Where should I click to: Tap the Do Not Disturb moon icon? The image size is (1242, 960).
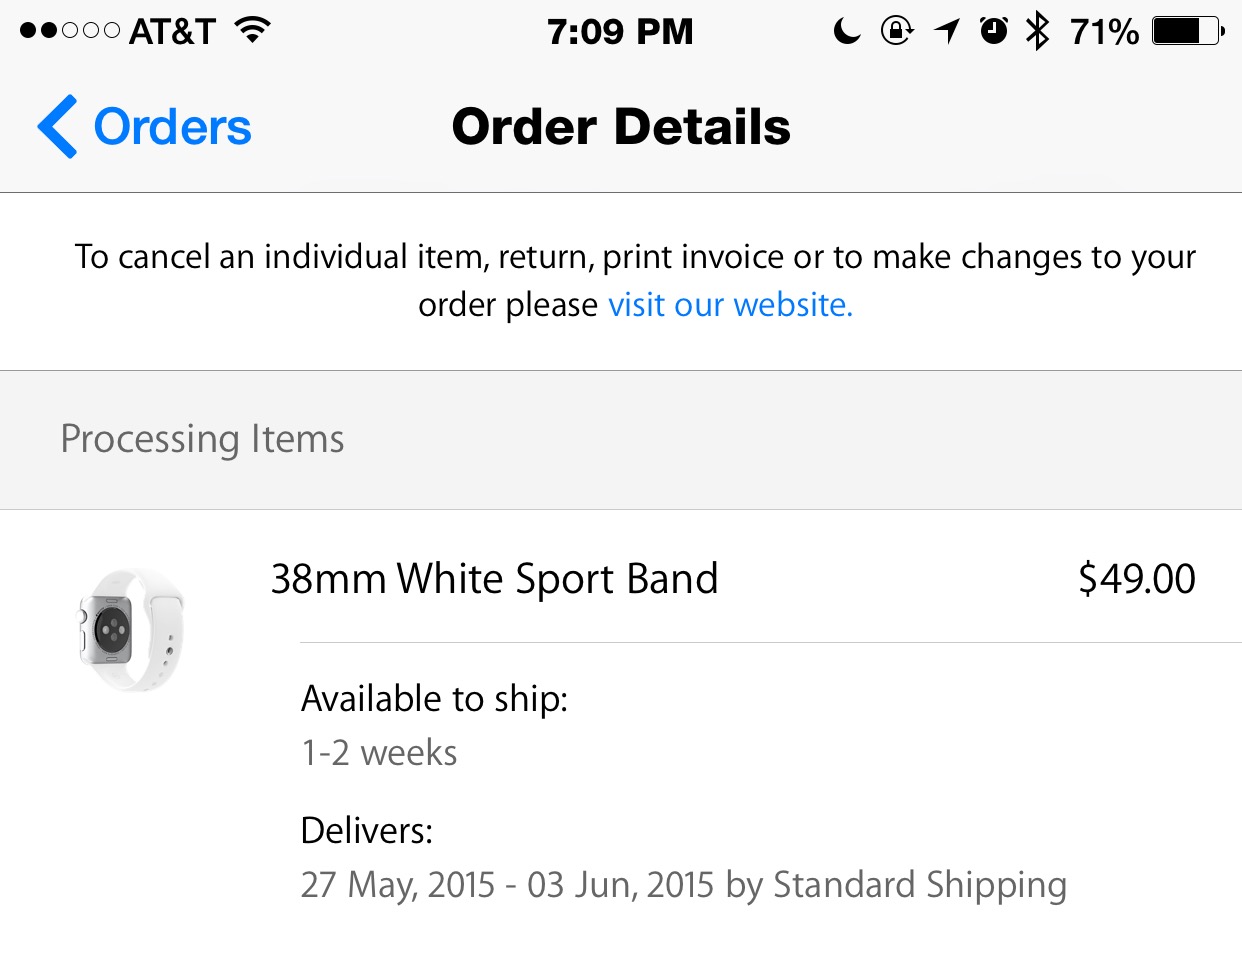(x=846, y=32)
